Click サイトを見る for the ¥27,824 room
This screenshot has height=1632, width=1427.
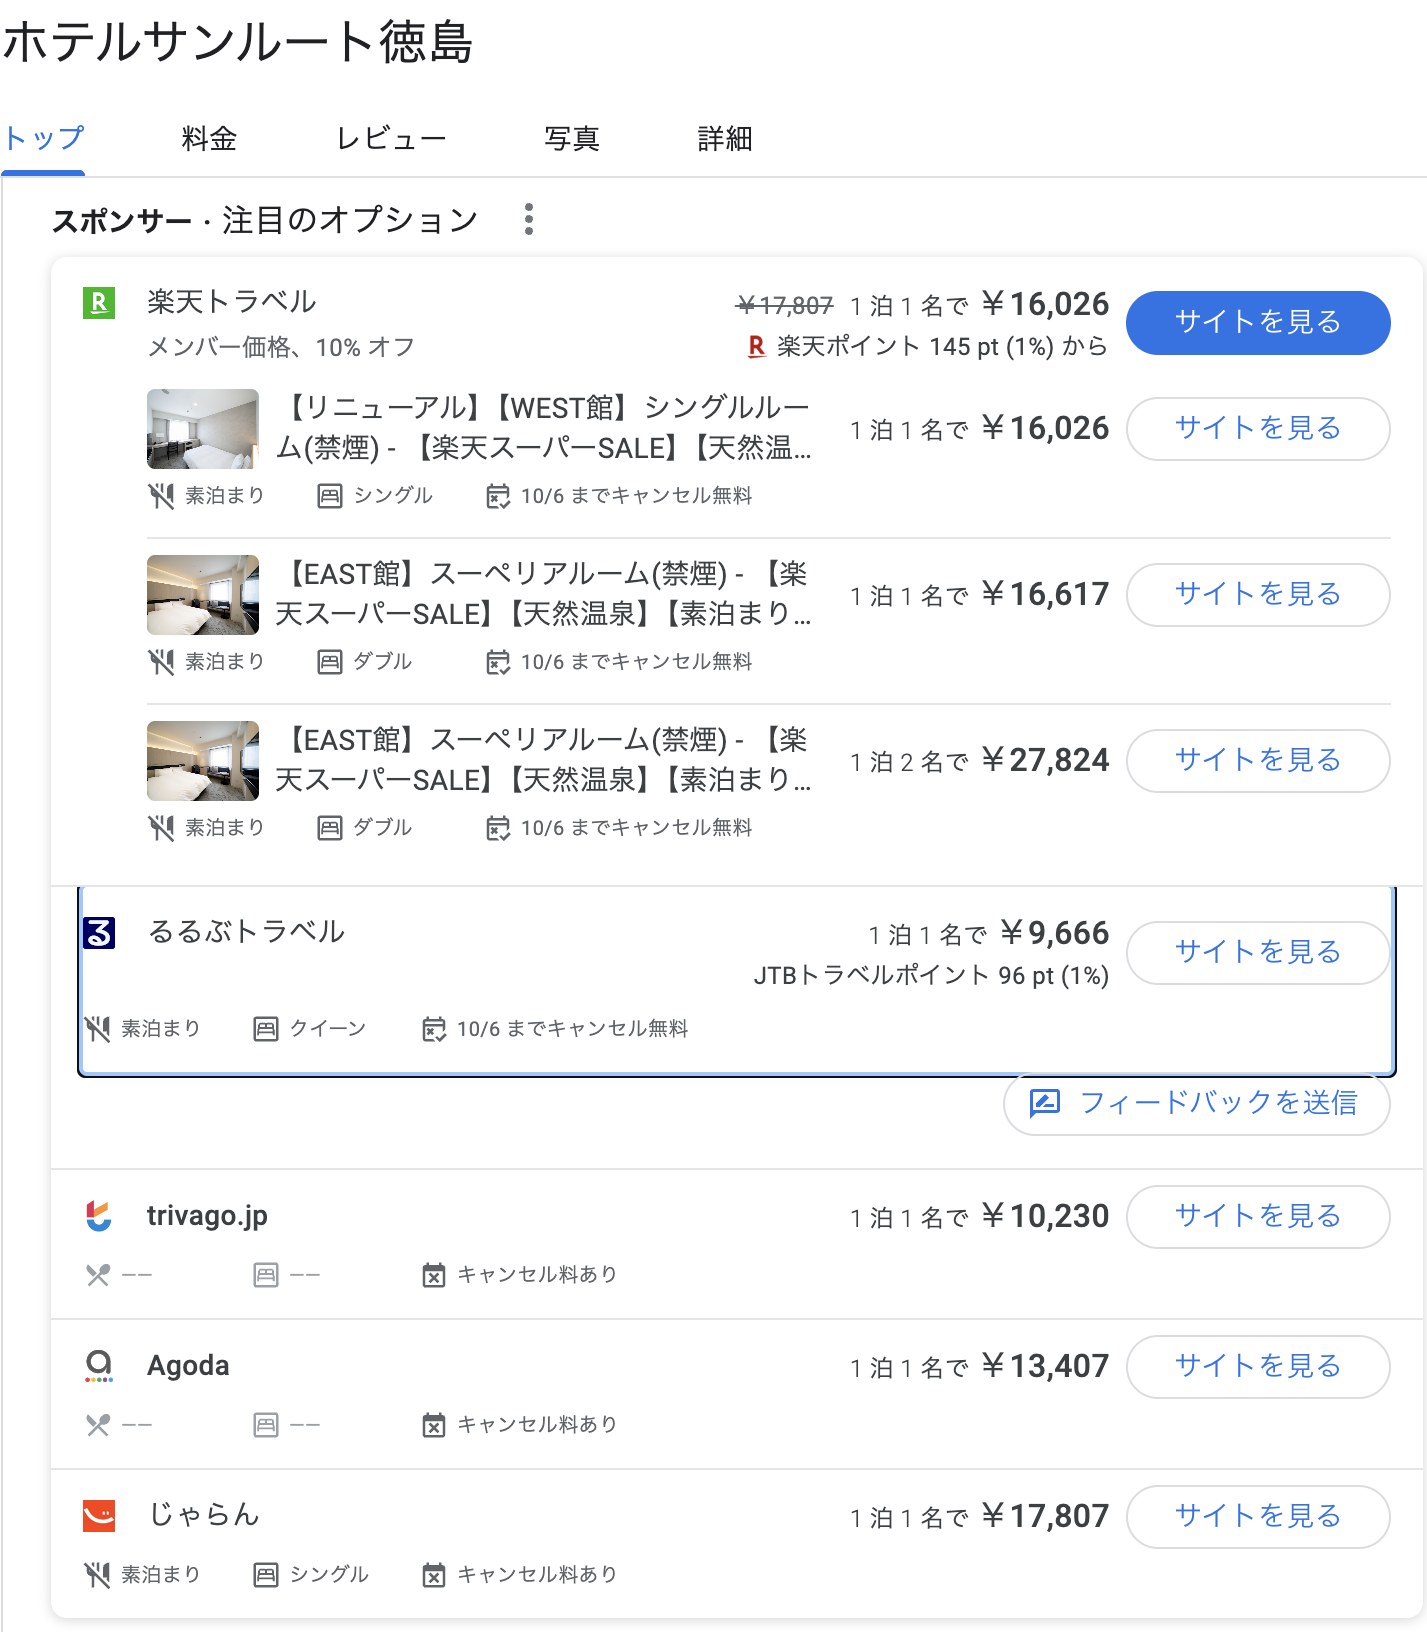coord(1258,760)
